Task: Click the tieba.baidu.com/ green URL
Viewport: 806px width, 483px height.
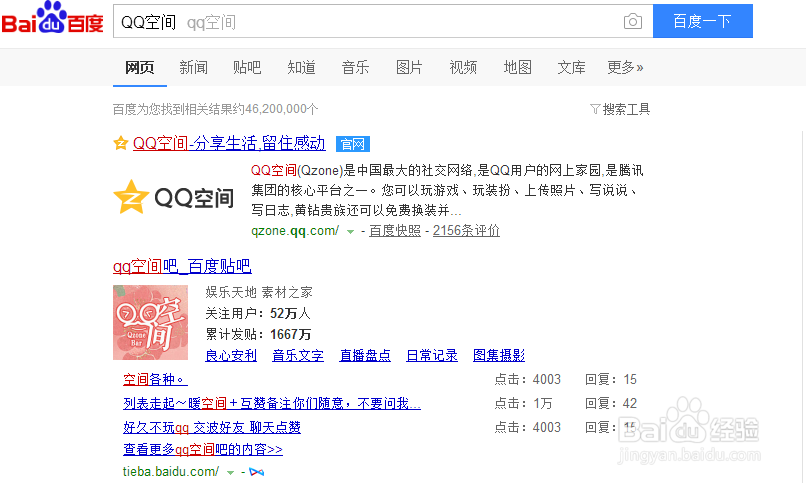Action: [171, 472]
